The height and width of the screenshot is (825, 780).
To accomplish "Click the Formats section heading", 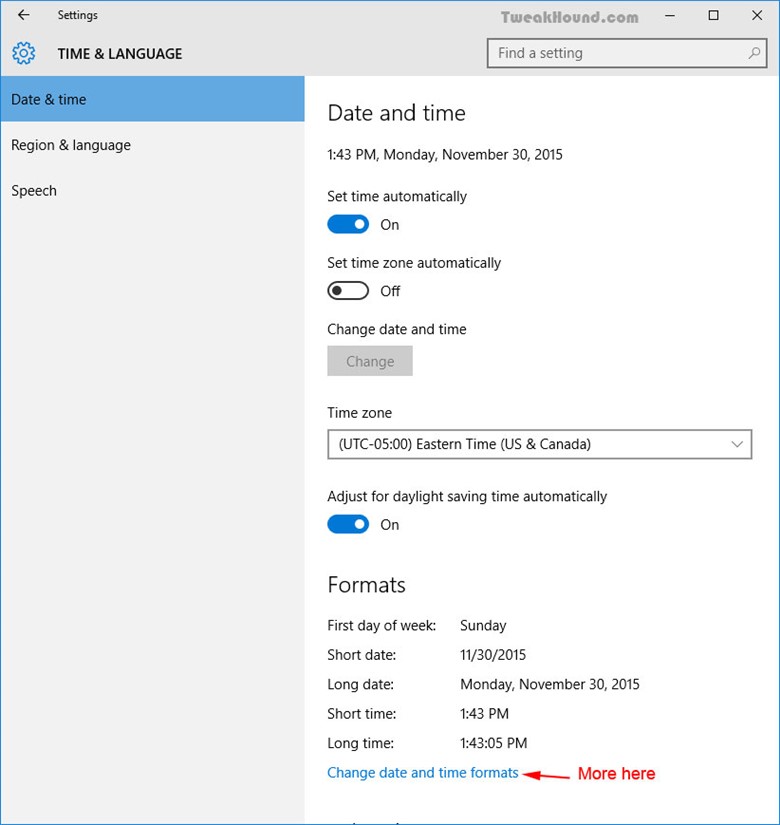I will coord(366,585).
